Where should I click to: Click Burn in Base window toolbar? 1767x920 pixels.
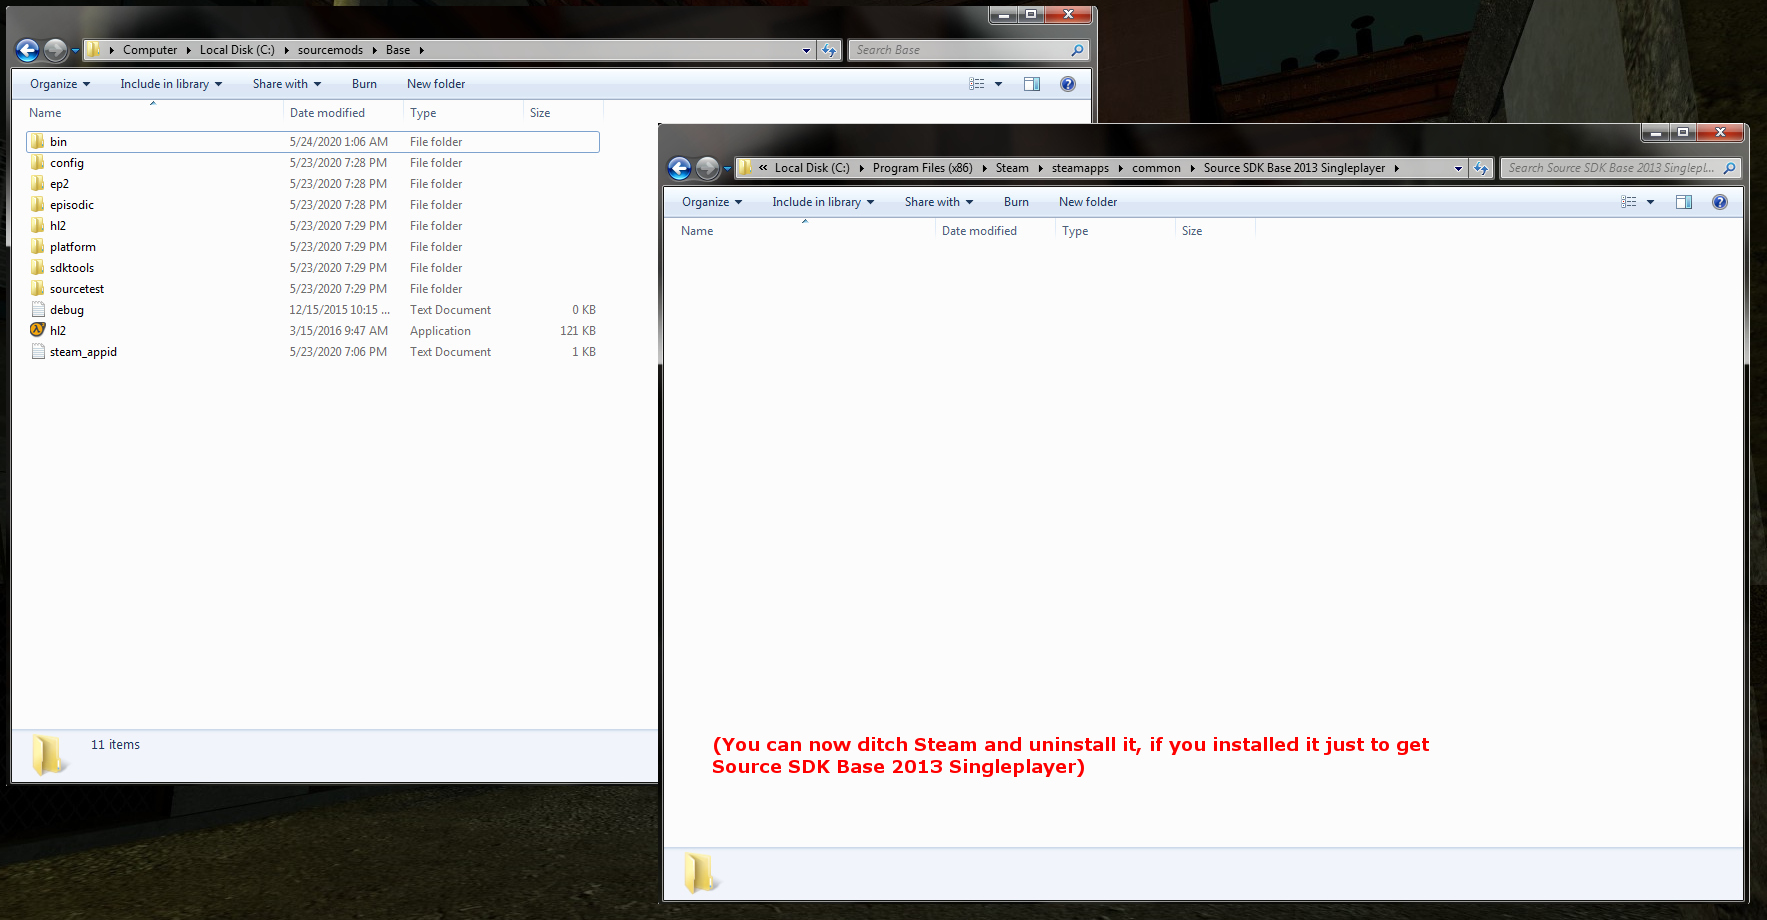(x=364, y=84)
